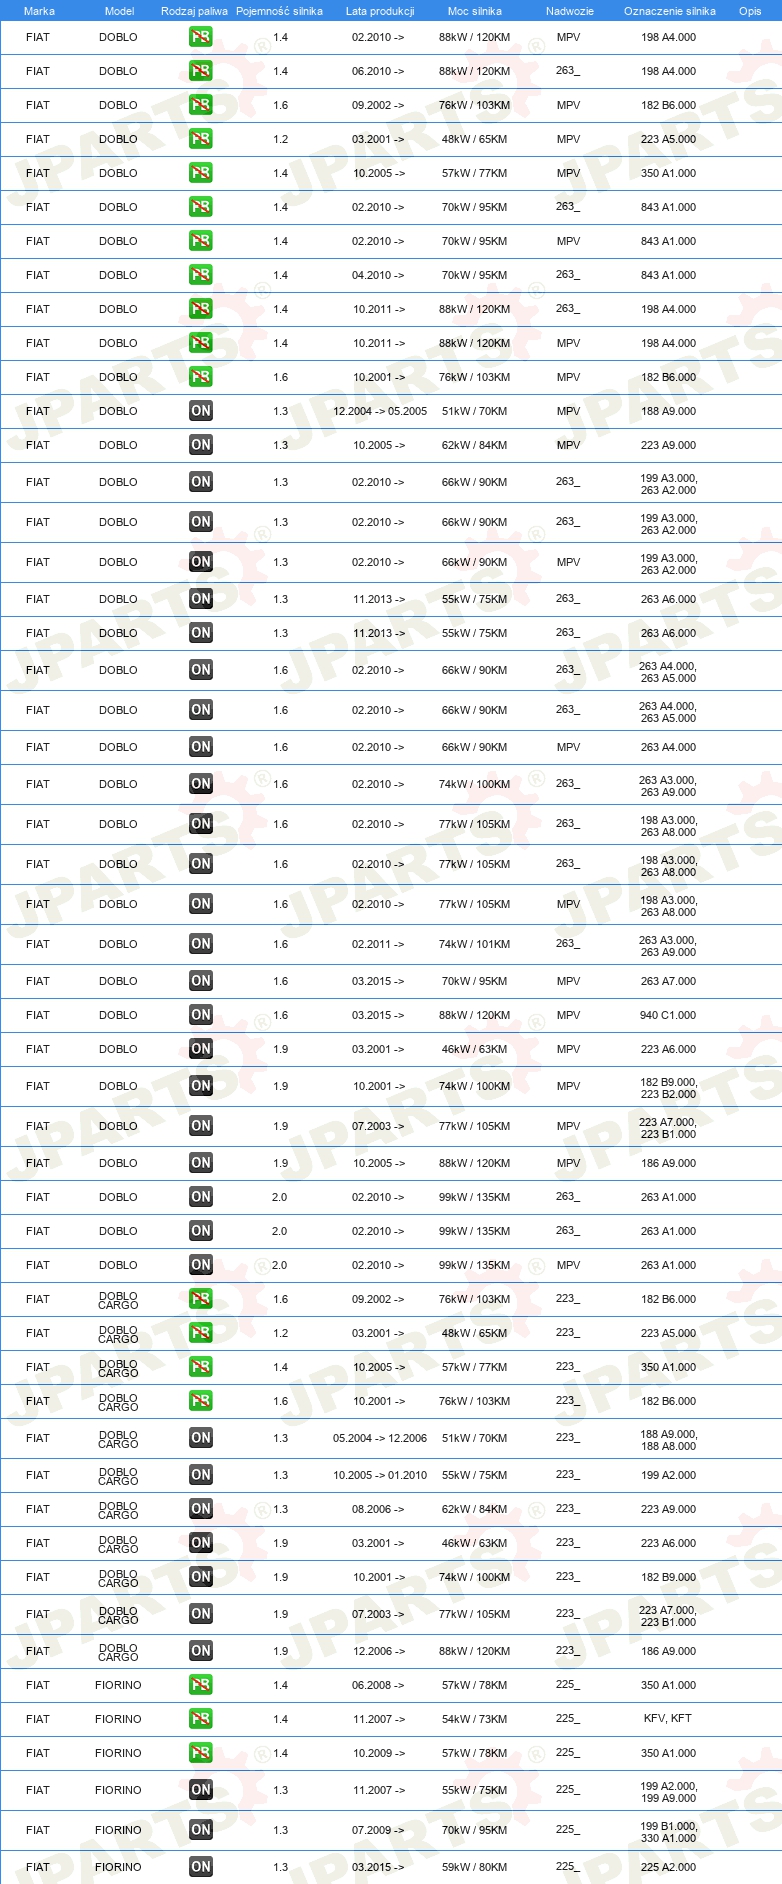Select engine codes 182 B9.000, 223 B2.000
The image size is (782, 1884).
point(668,1086)
